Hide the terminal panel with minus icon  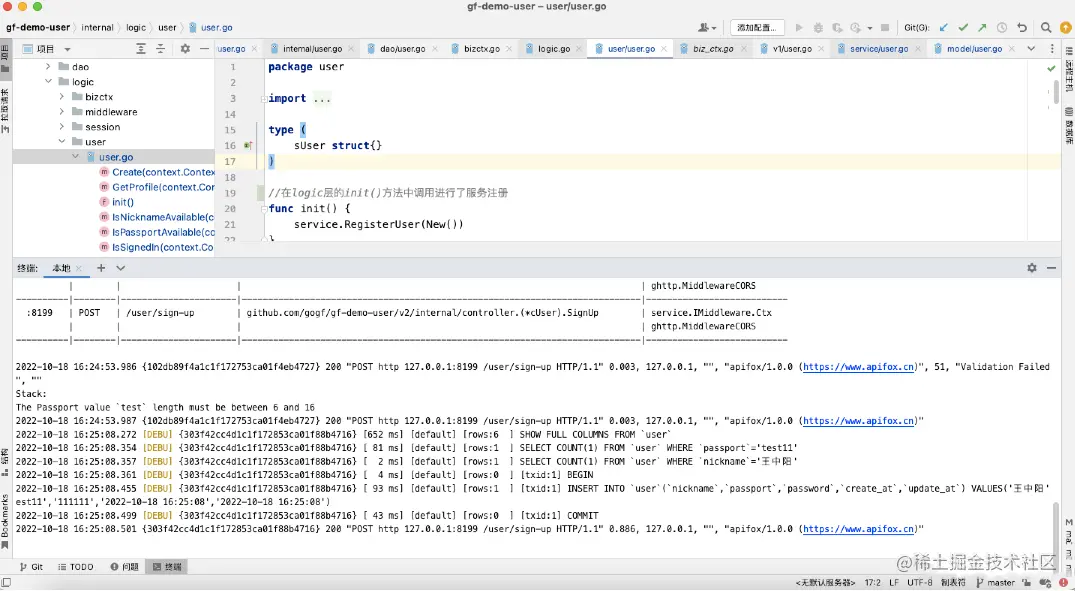coord(1051,267)
